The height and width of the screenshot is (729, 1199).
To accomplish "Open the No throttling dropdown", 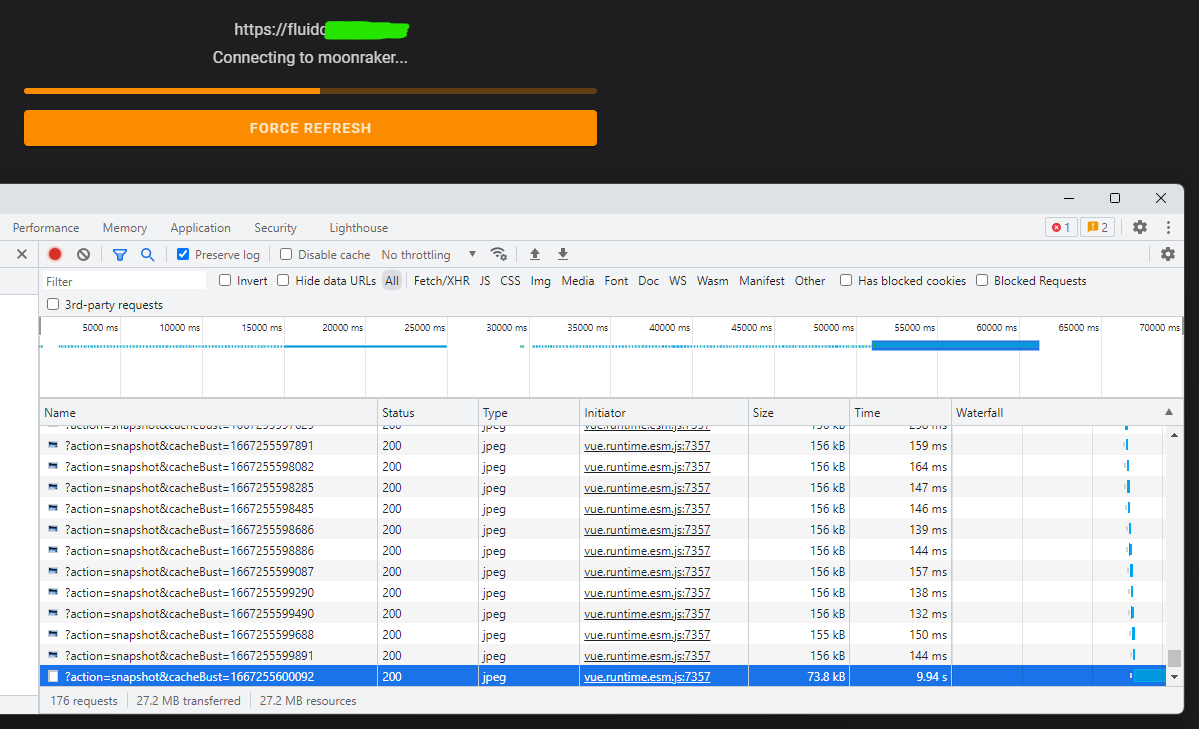I will 429,255.
